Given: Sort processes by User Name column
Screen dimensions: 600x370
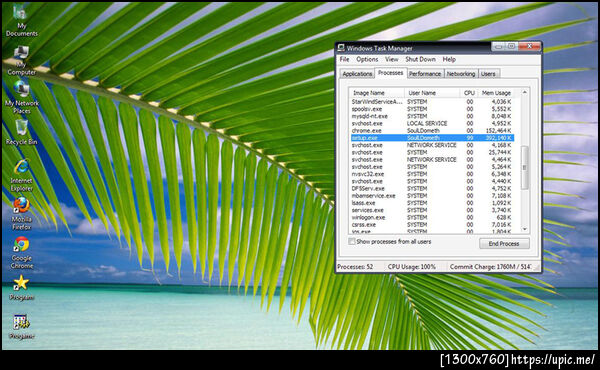Looking at the screenshot, I should pyautogui.click(x=432, y=93).
